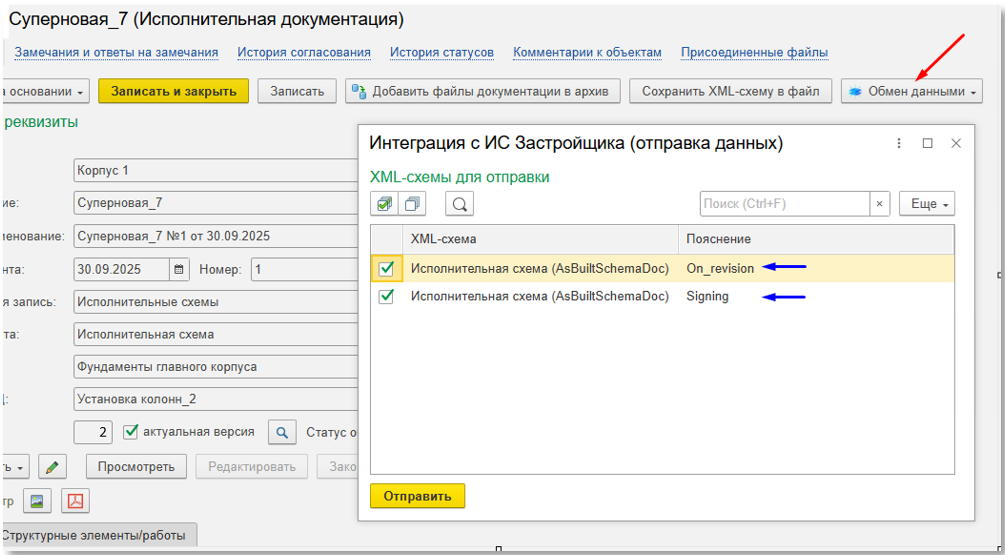Open the Еще dropdown menu
Viewport: 1005px width, 555px height.
pos(926,204)
